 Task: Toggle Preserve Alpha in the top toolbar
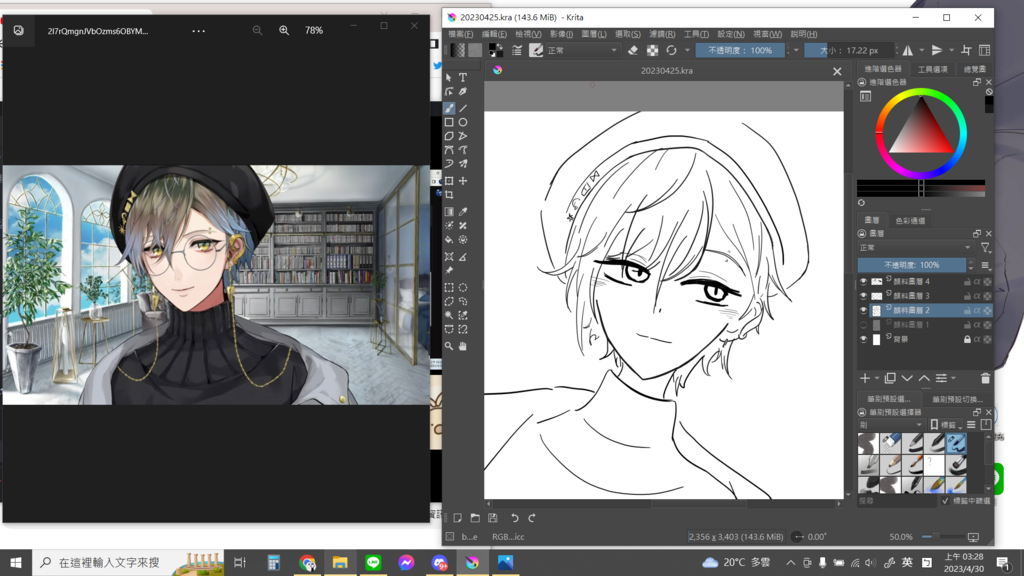(652, 50)
